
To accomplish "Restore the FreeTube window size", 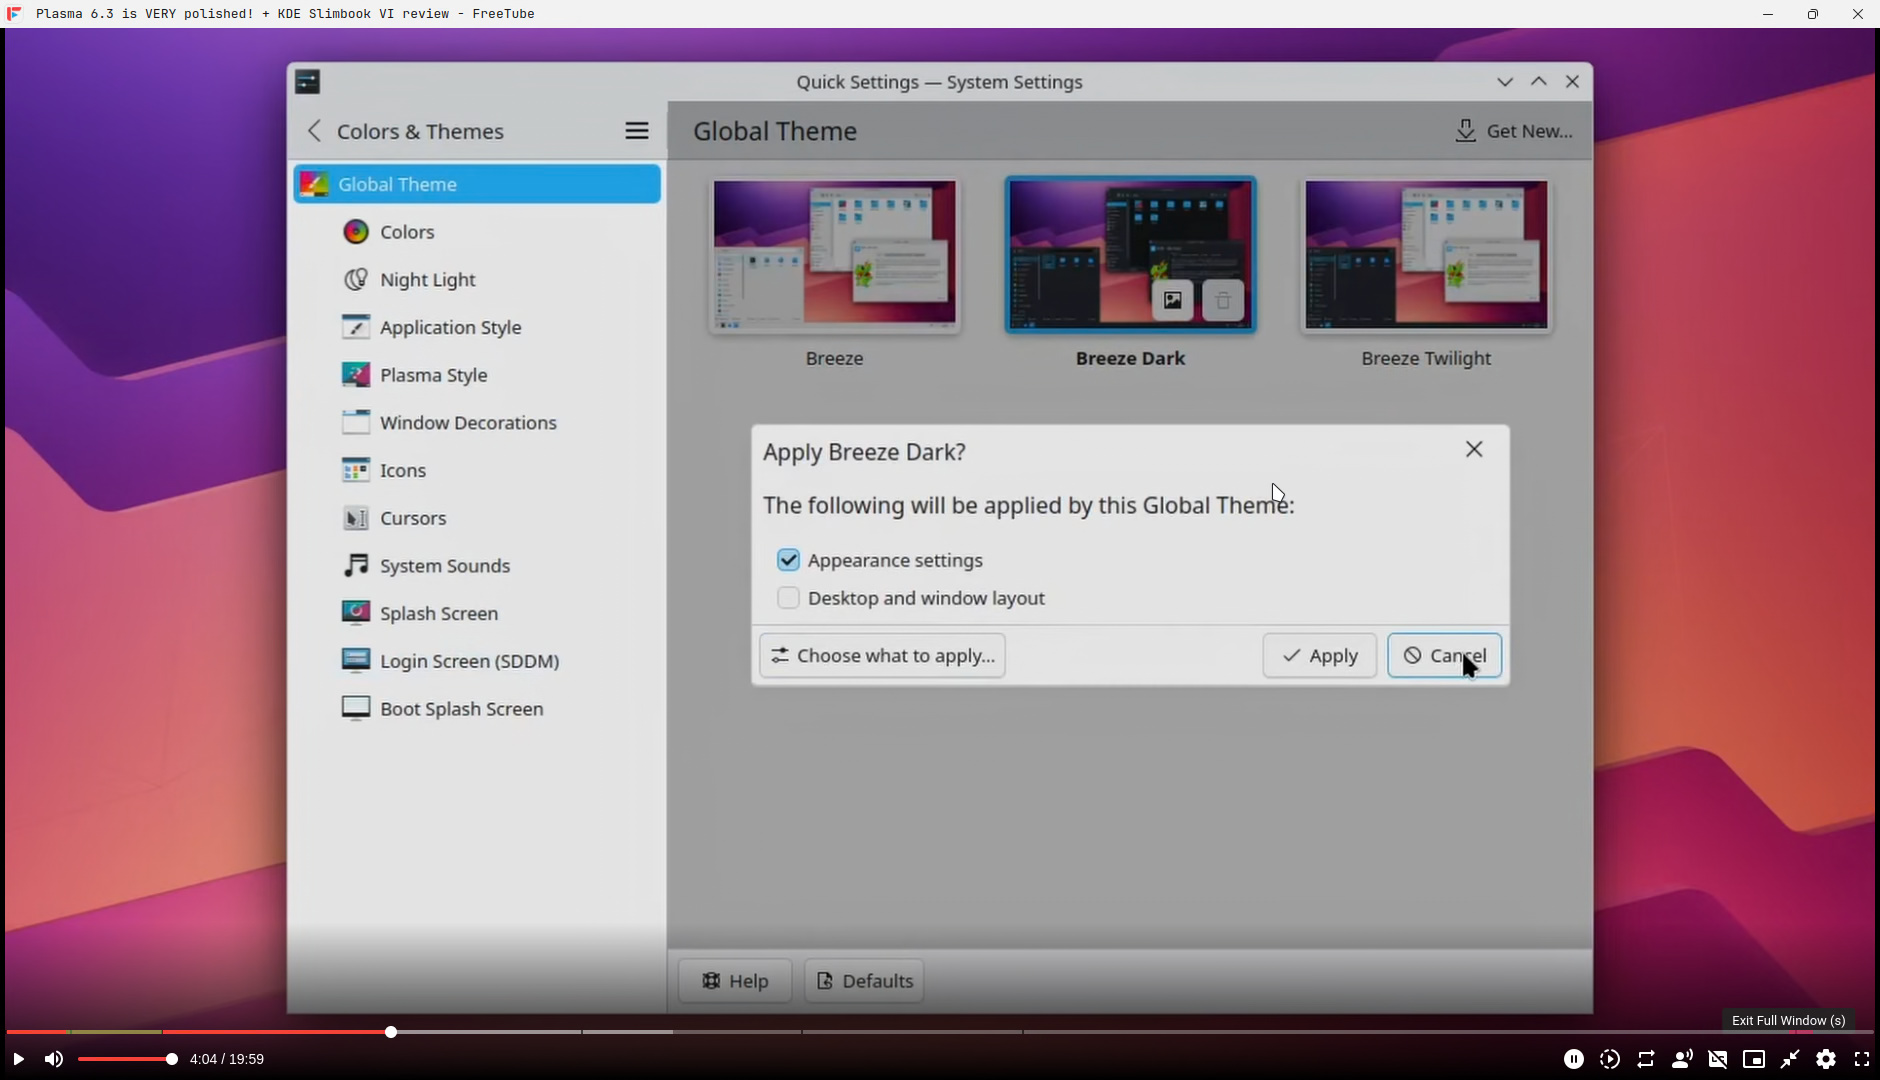I will pos(1813,14).
